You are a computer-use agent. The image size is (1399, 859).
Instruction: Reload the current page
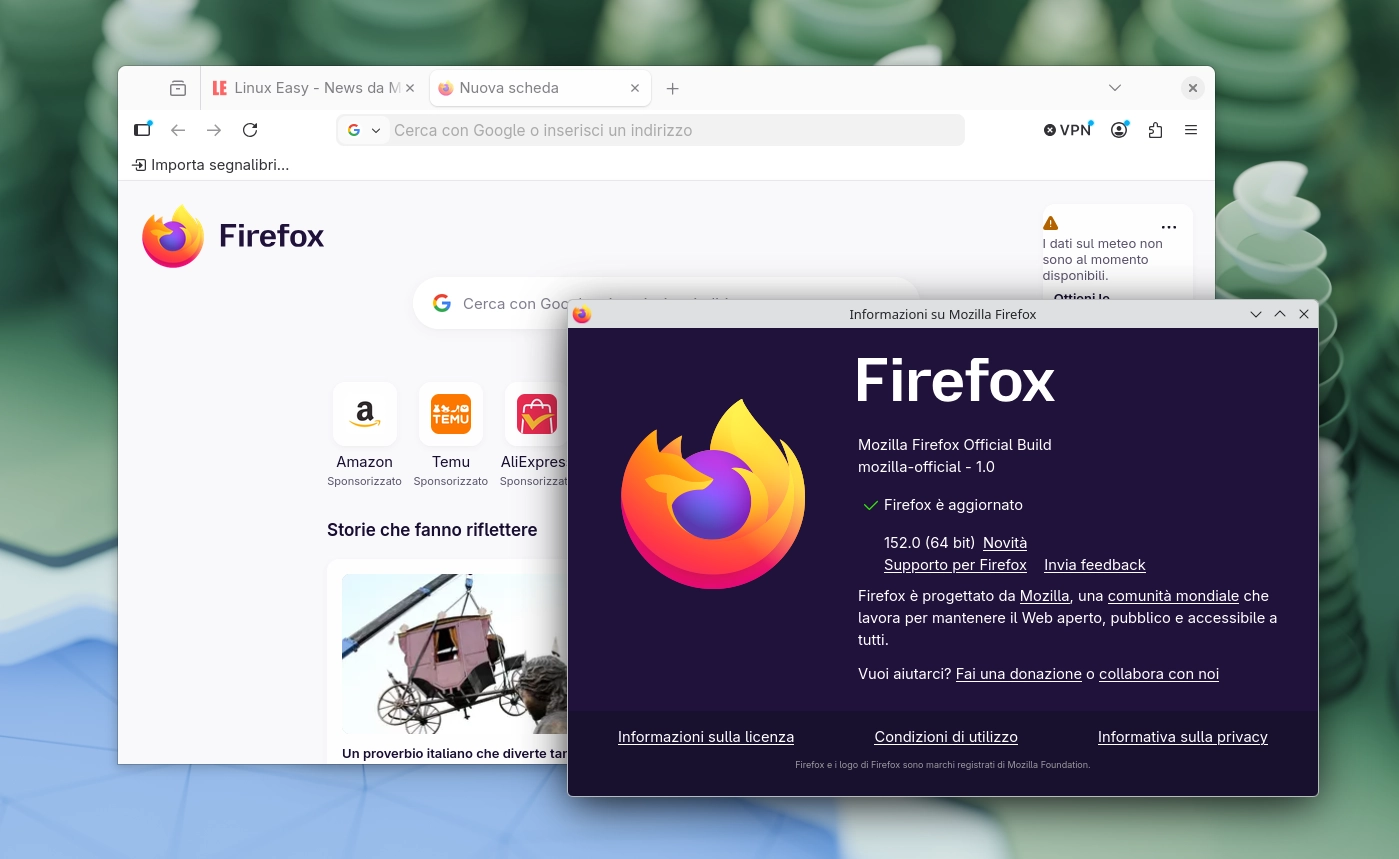(250, 130)
